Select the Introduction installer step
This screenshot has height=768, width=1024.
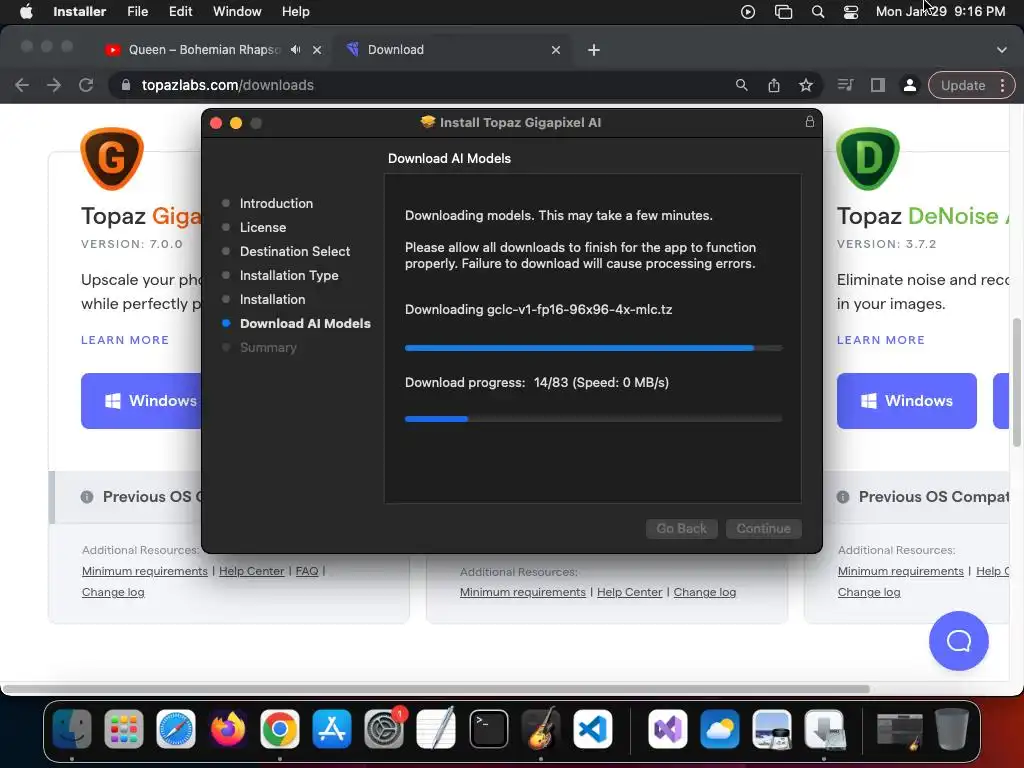(276, 203)
